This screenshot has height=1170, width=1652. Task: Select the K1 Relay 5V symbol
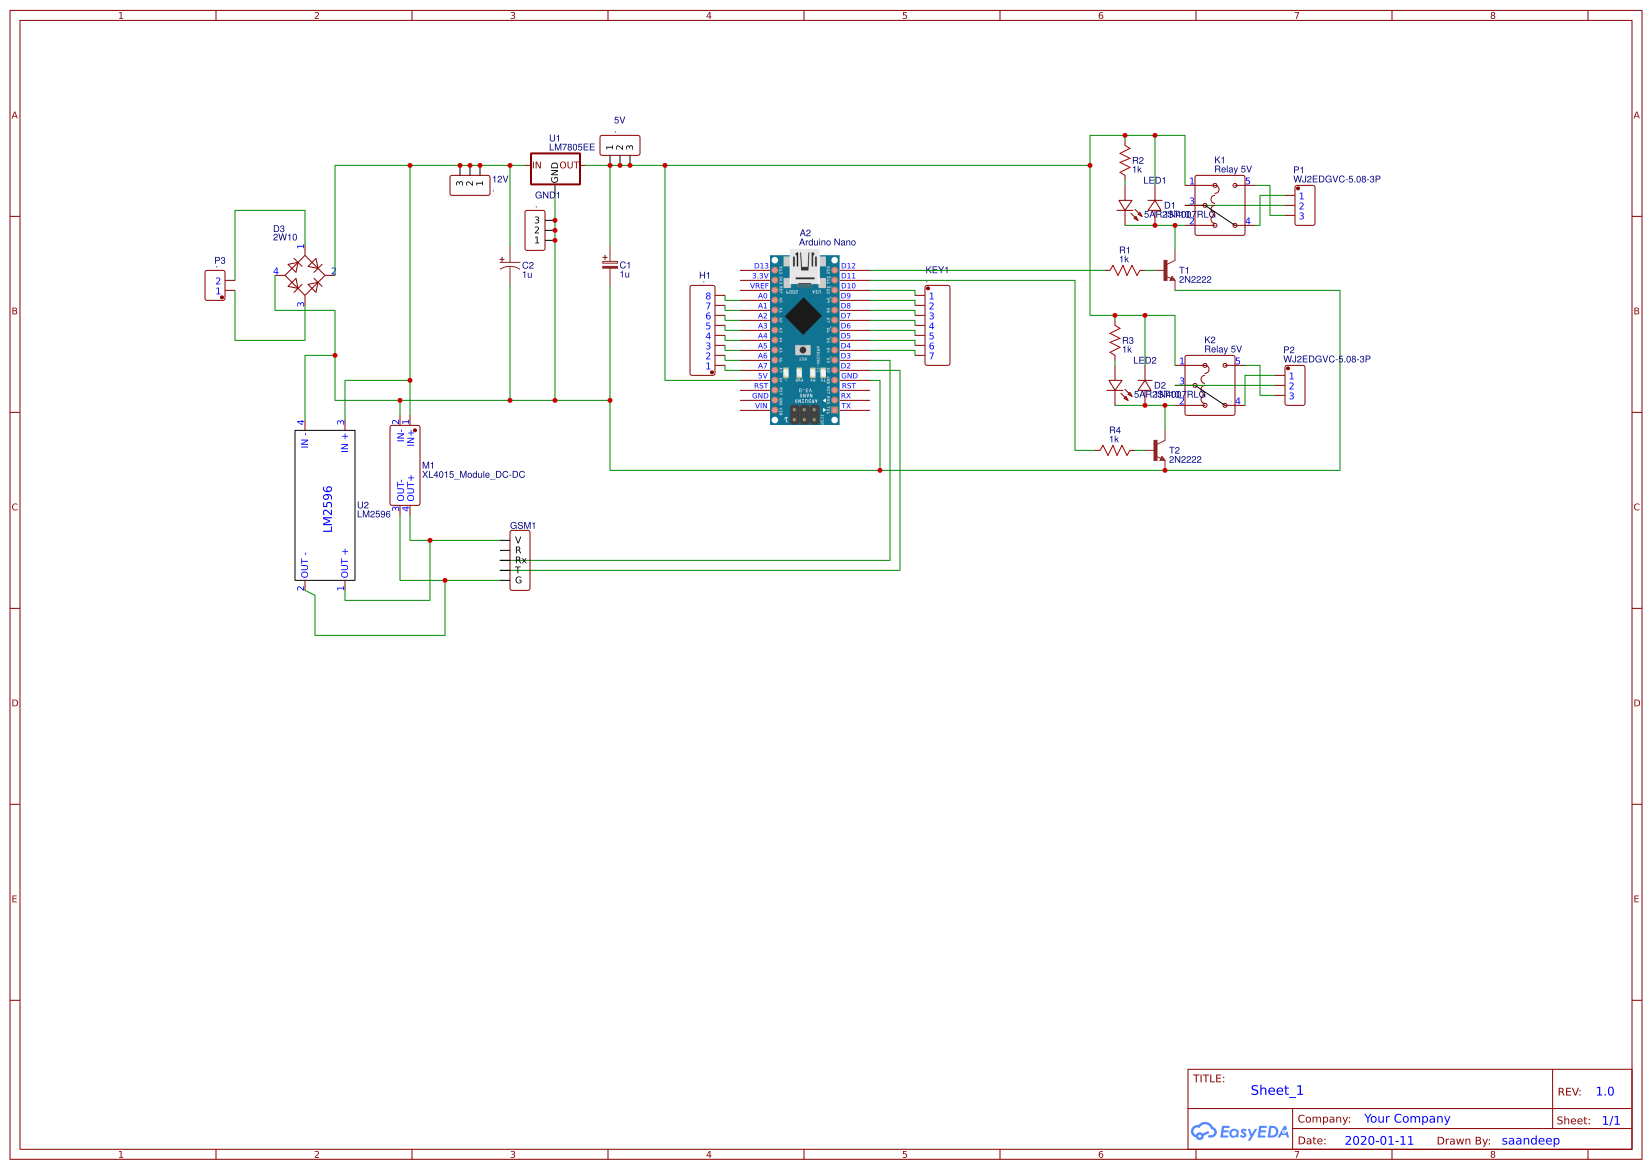[x=1220, y=206]
